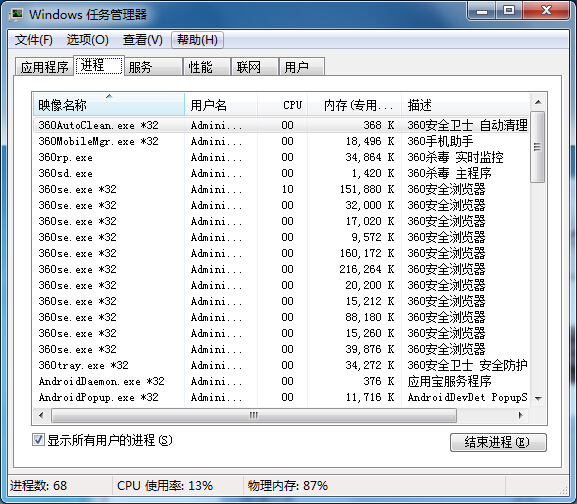Select 360se.exe using 15,212 K memory
The image size is (577, 504).
tap(281, 301)
